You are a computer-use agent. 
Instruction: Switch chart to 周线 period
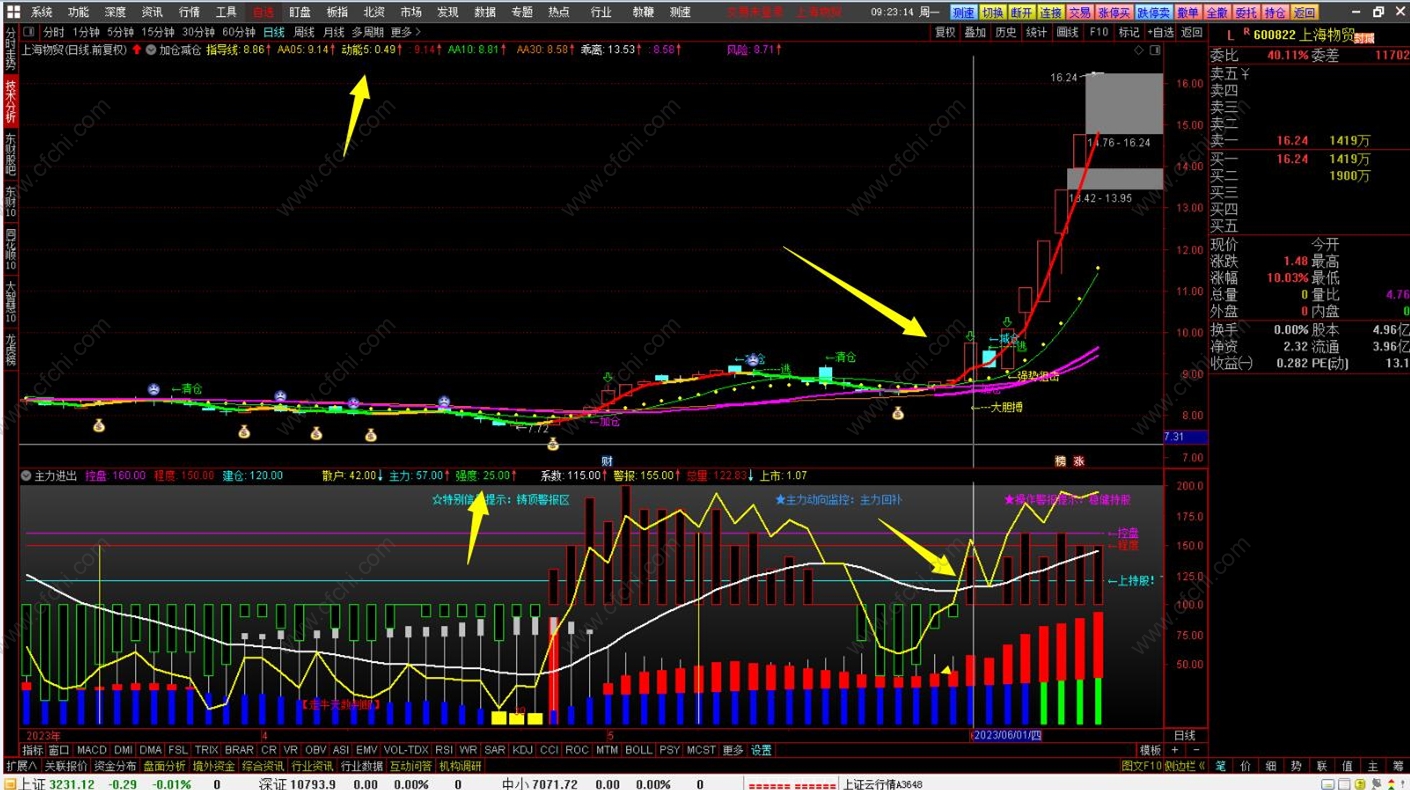304,32
